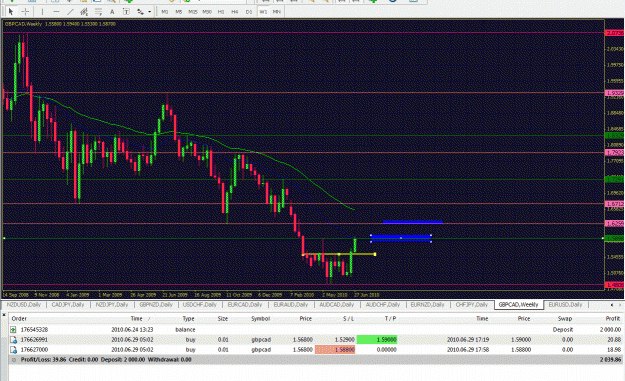
Task: Select the GBPCAD,Weekly chart tab
Action: (x=519, y=304)
